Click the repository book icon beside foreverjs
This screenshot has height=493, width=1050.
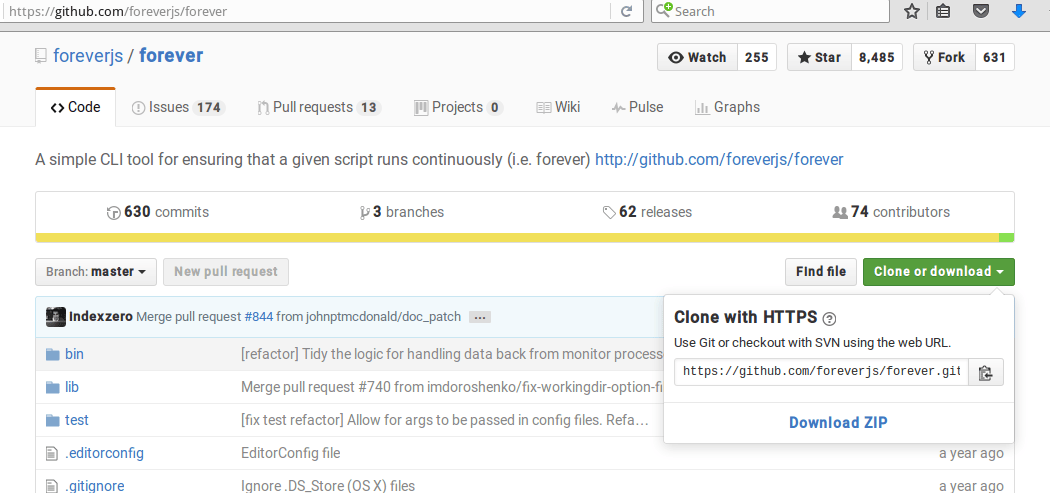point(41,56)
